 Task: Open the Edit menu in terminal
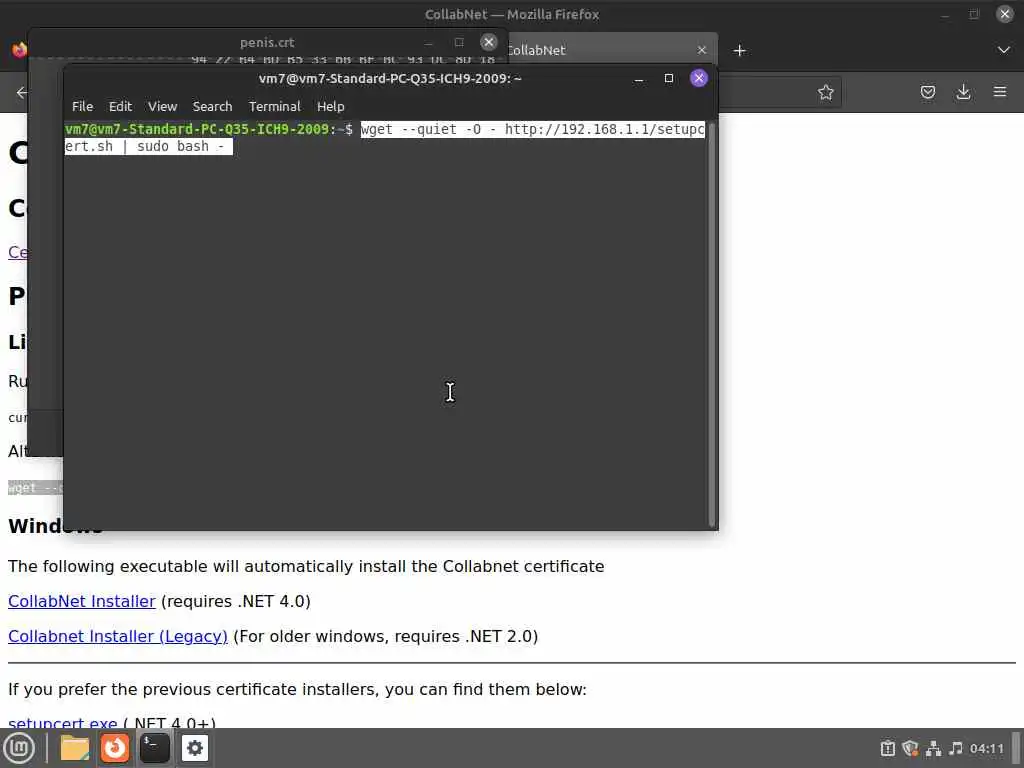click(x=120, y=106)
